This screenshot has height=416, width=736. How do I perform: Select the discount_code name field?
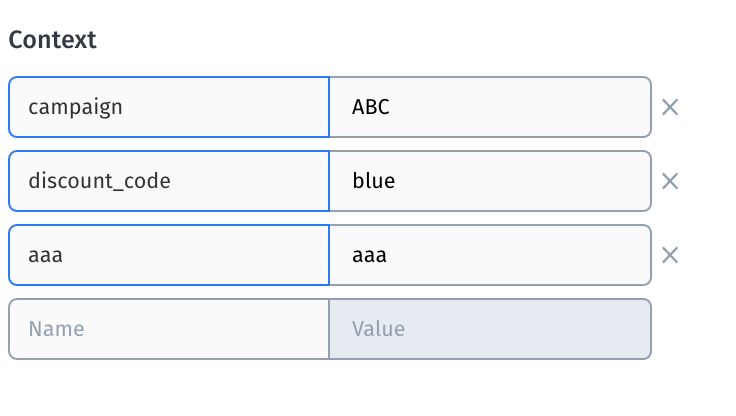(x=168, y=181)
